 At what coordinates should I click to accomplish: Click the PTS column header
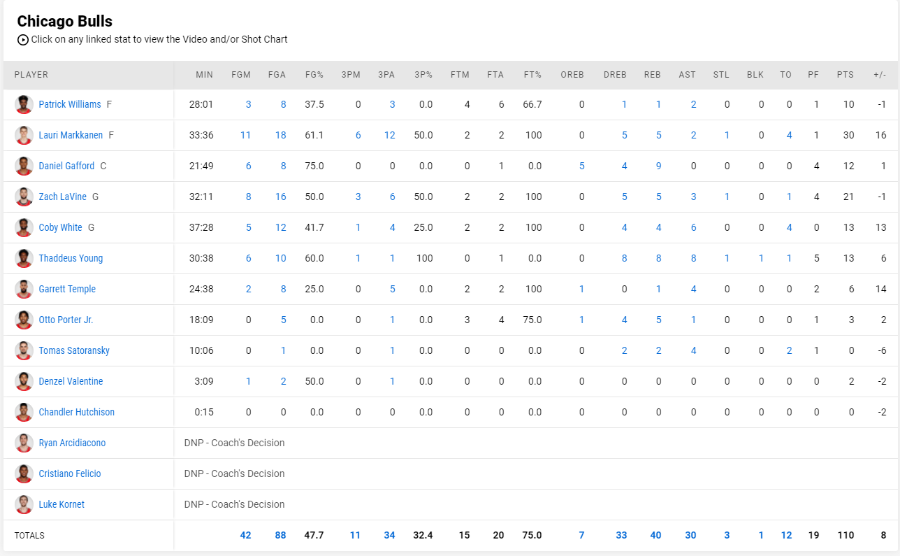point(845,75)
